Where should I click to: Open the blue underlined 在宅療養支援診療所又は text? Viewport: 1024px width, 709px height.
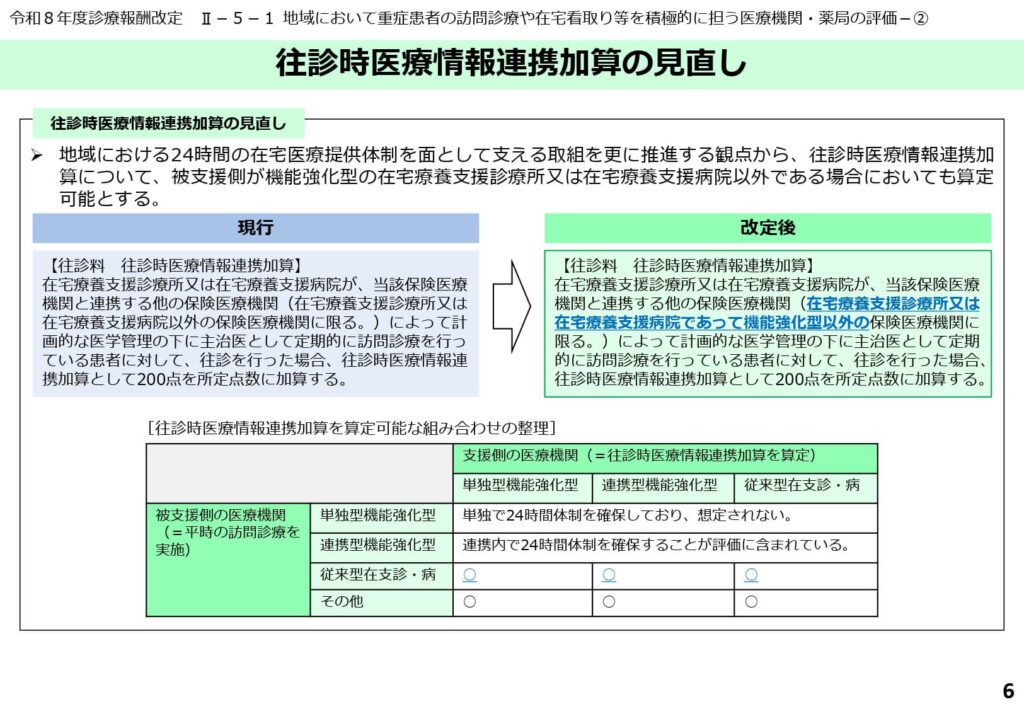893,303
